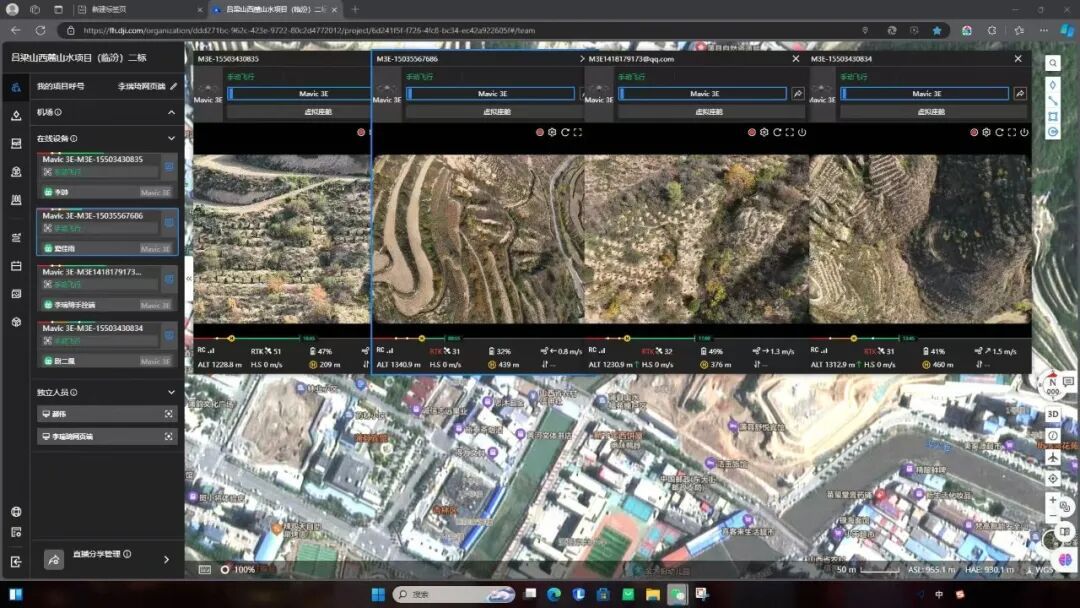
Task: Click power icon on M3E-15503430834 feed
Action: tap(1024, 132)
